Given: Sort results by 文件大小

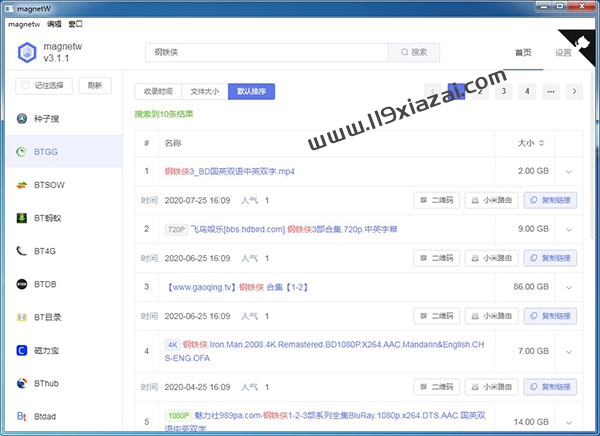Looking at the screenshot, I should coord(205,91).
